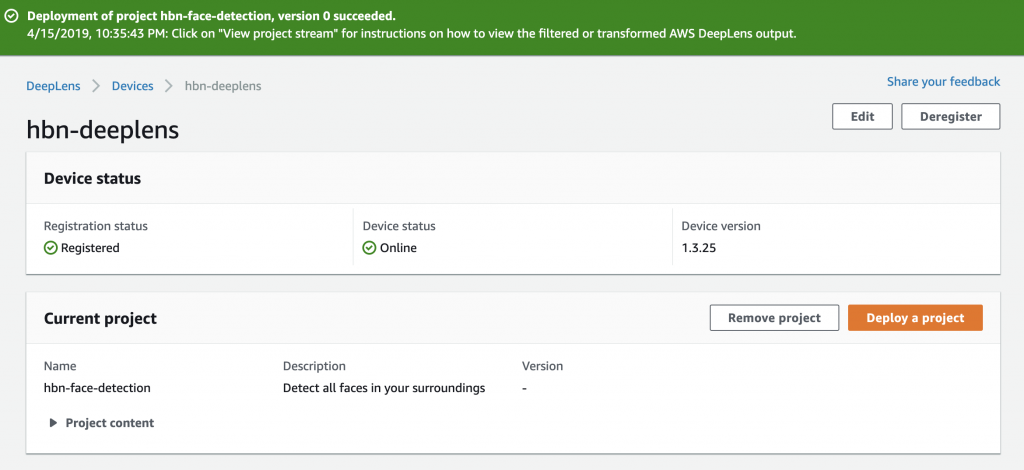Click the first breadcrumb chevron after DeepLens

coord(96,86)
